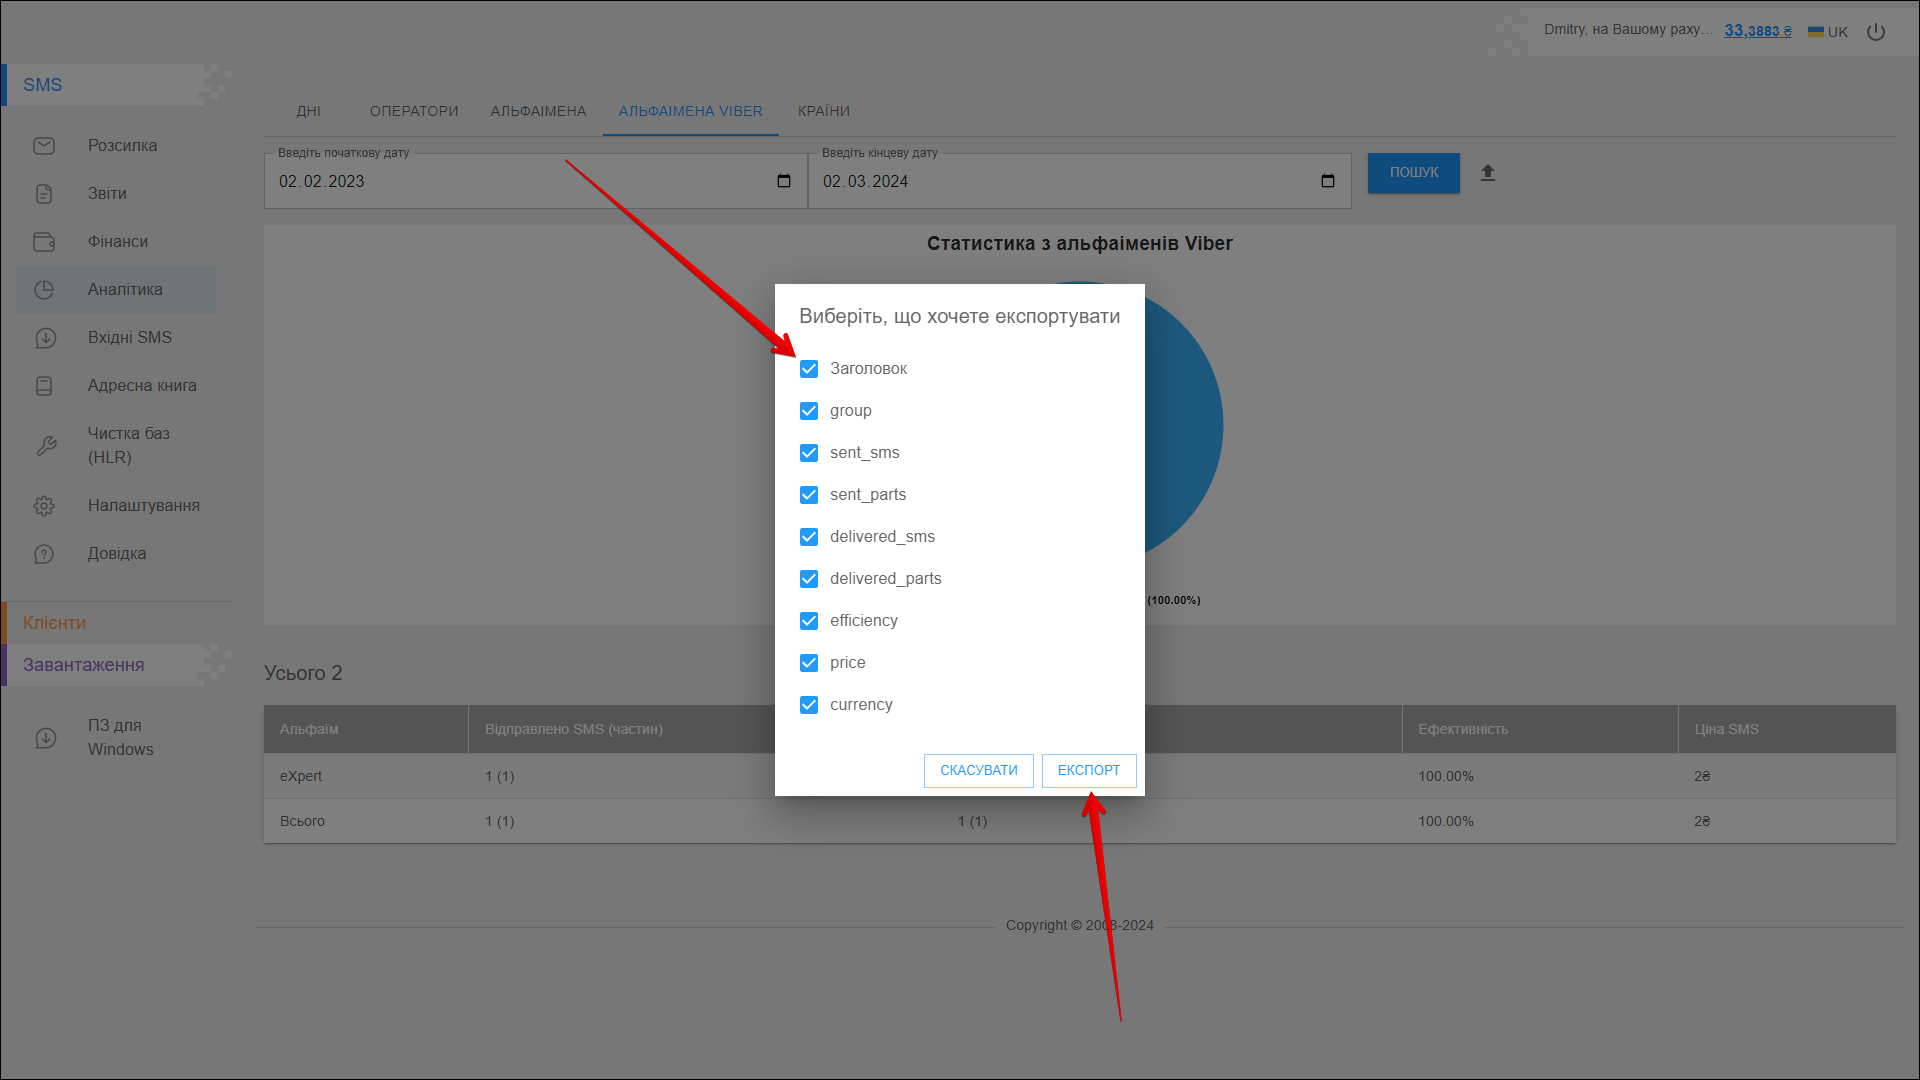This screenshot has height=1080, width=1920.
Task: Click the power logout icon
Action: 1876,32
